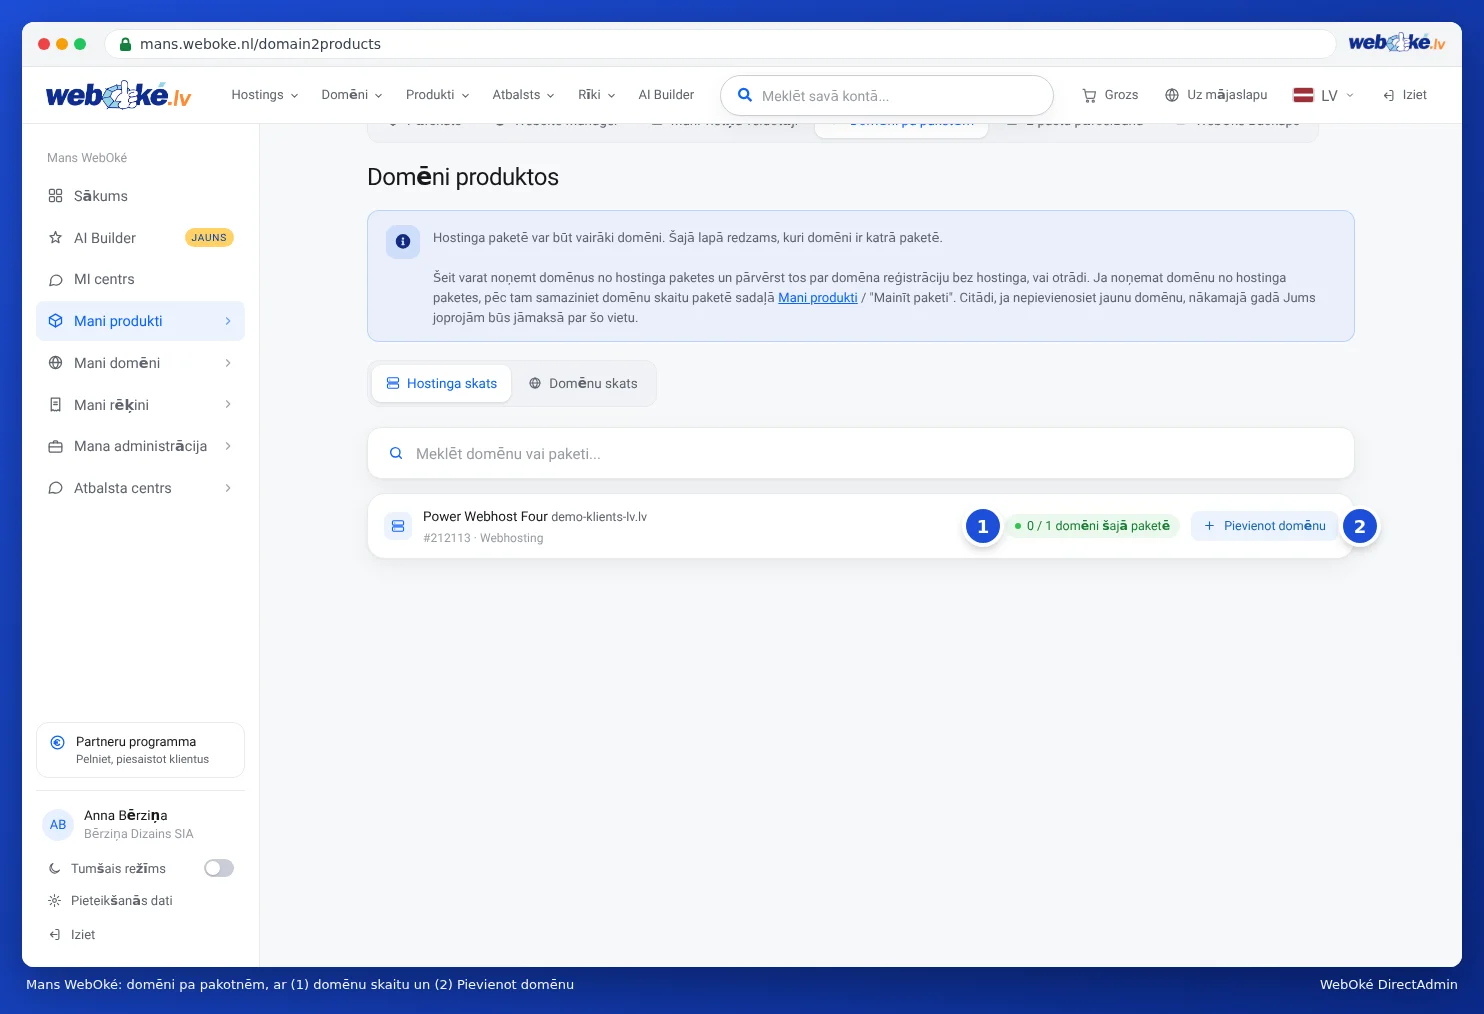This screenshot has width=1484, height=1014.
Task: Open the Grozs shopping cart
Action: coord(1110,95)
